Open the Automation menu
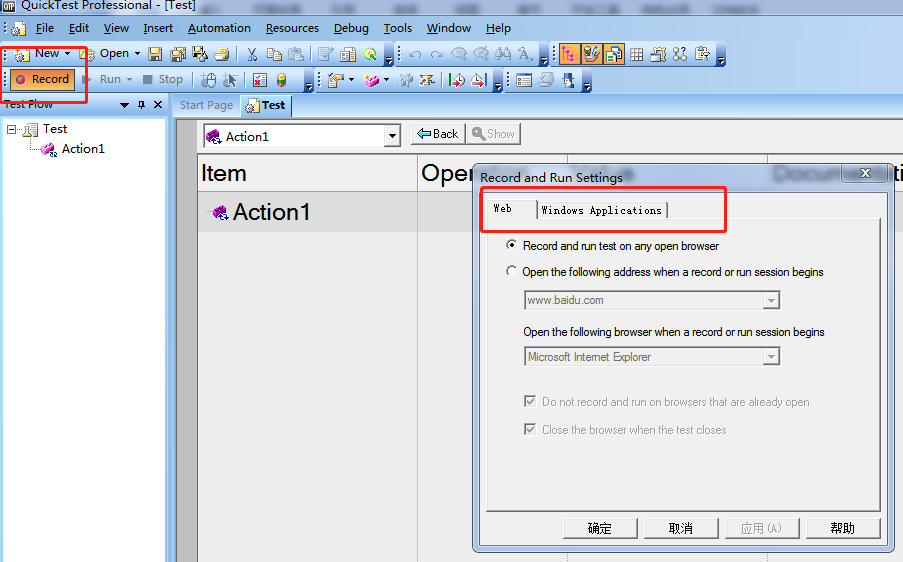The width and height of the screenshot is (903, 562). click(219, 28)
